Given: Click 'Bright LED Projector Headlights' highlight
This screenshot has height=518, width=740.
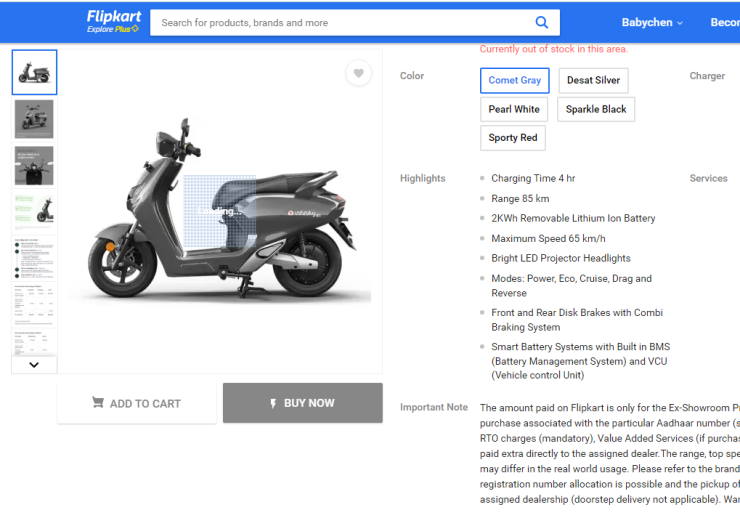Looking at the screenshot, I should 561,259.
